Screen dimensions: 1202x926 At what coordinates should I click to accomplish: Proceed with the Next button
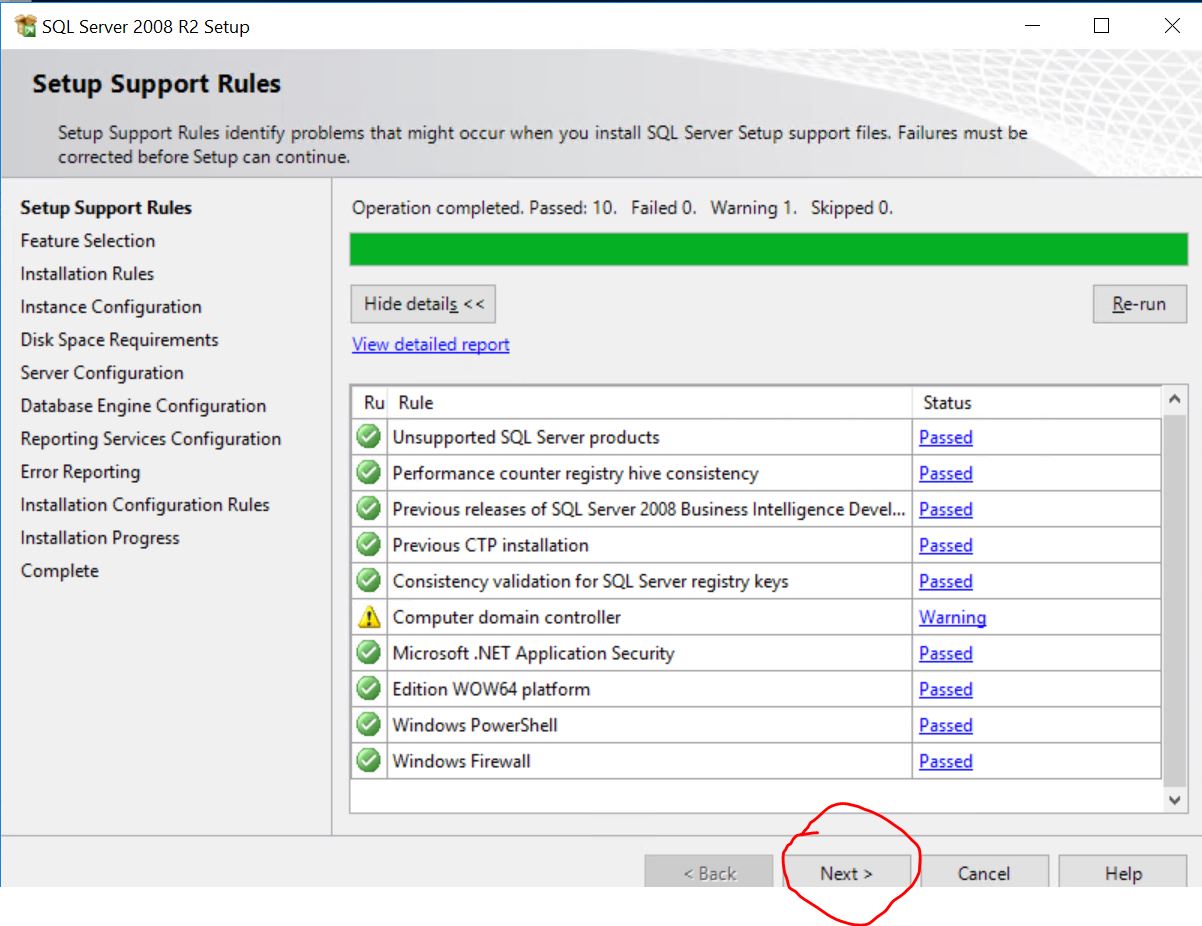click(846, 872)
